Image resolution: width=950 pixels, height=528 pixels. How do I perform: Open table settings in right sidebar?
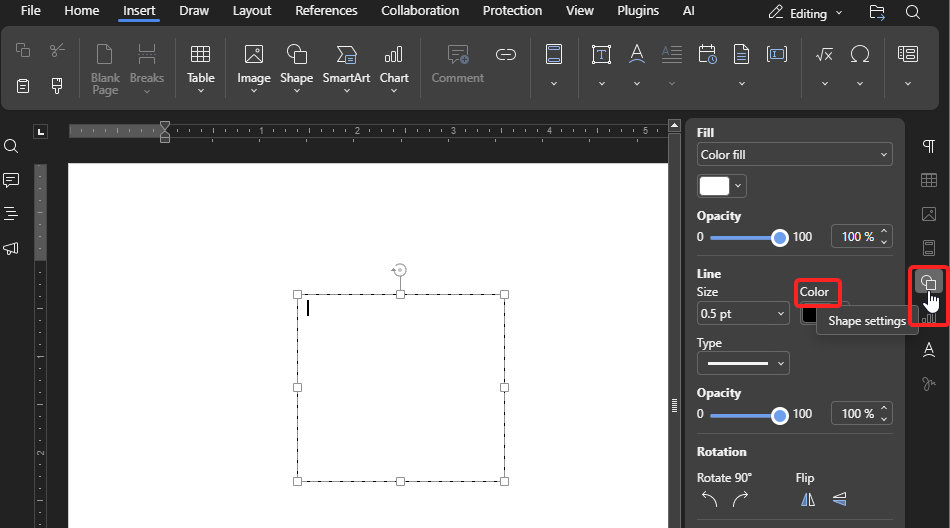click(929, 180)
